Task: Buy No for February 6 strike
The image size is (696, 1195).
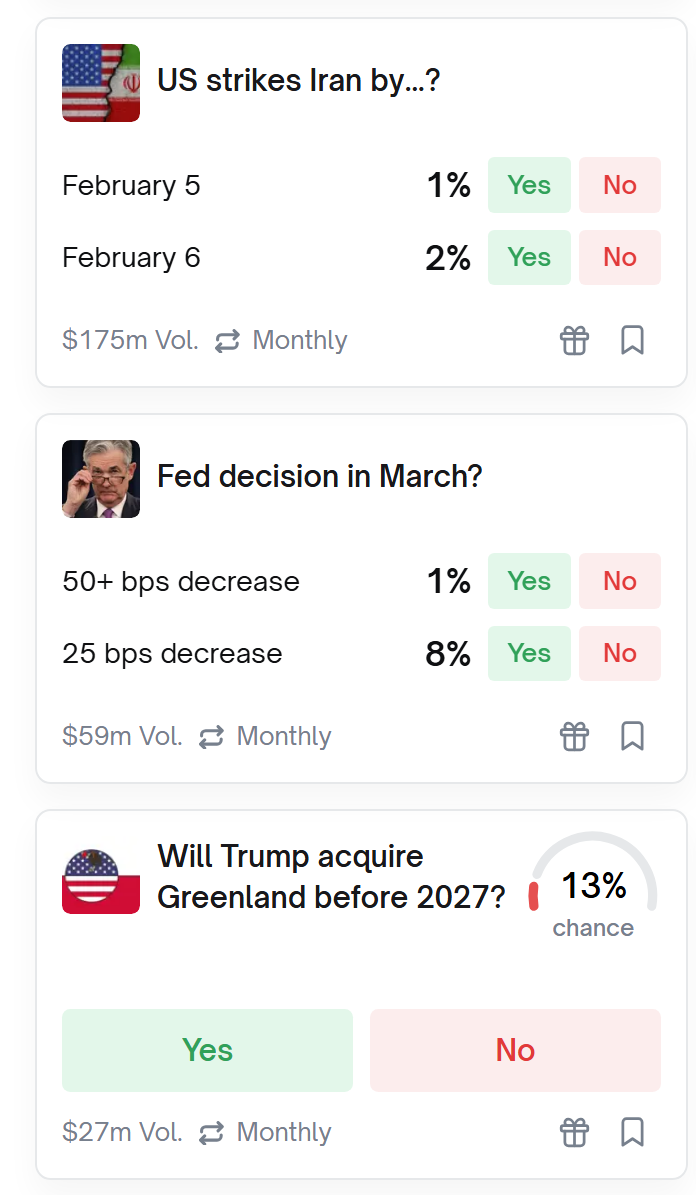Action: click(x=620, y=257)
